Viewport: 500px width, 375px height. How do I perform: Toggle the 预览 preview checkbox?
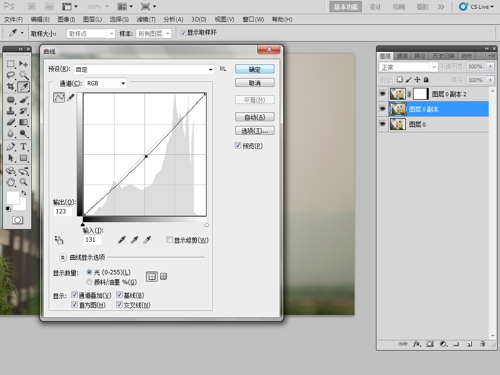238,145
